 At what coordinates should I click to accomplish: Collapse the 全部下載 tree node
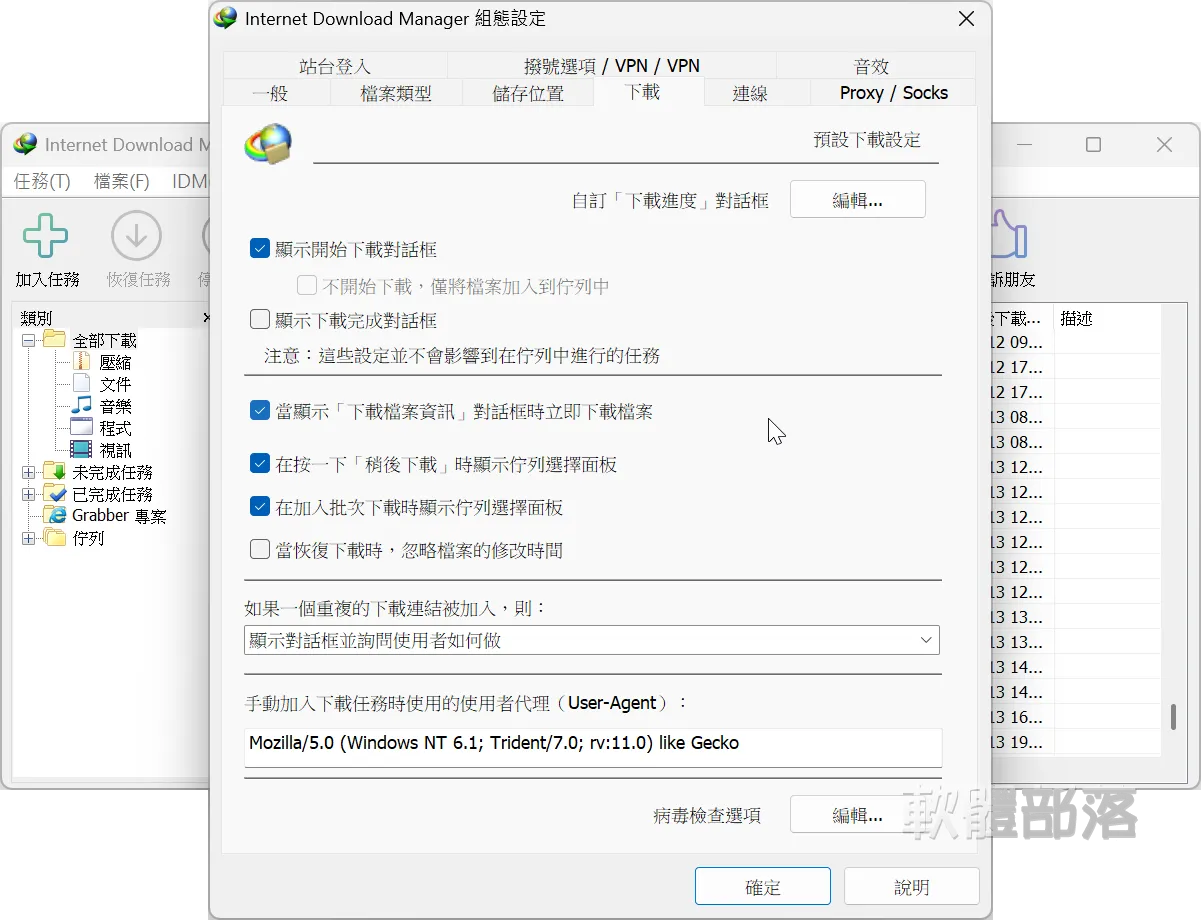(28, 340)
